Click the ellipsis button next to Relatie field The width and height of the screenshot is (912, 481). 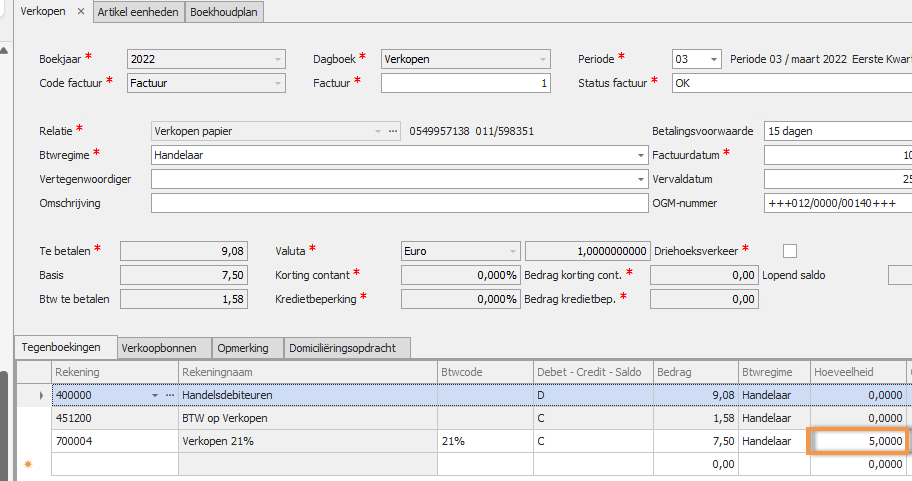click(x=393, y=131)
